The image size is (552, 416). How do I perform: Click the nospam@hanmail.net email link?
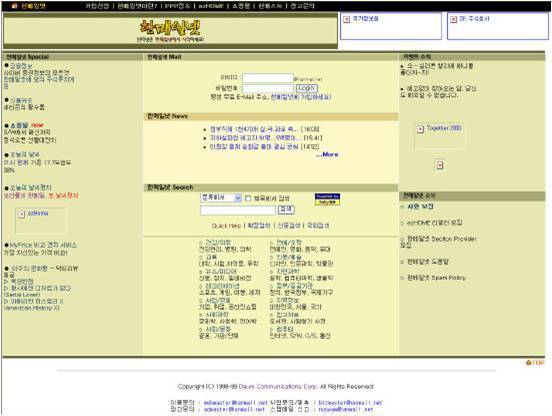(346, 409)
